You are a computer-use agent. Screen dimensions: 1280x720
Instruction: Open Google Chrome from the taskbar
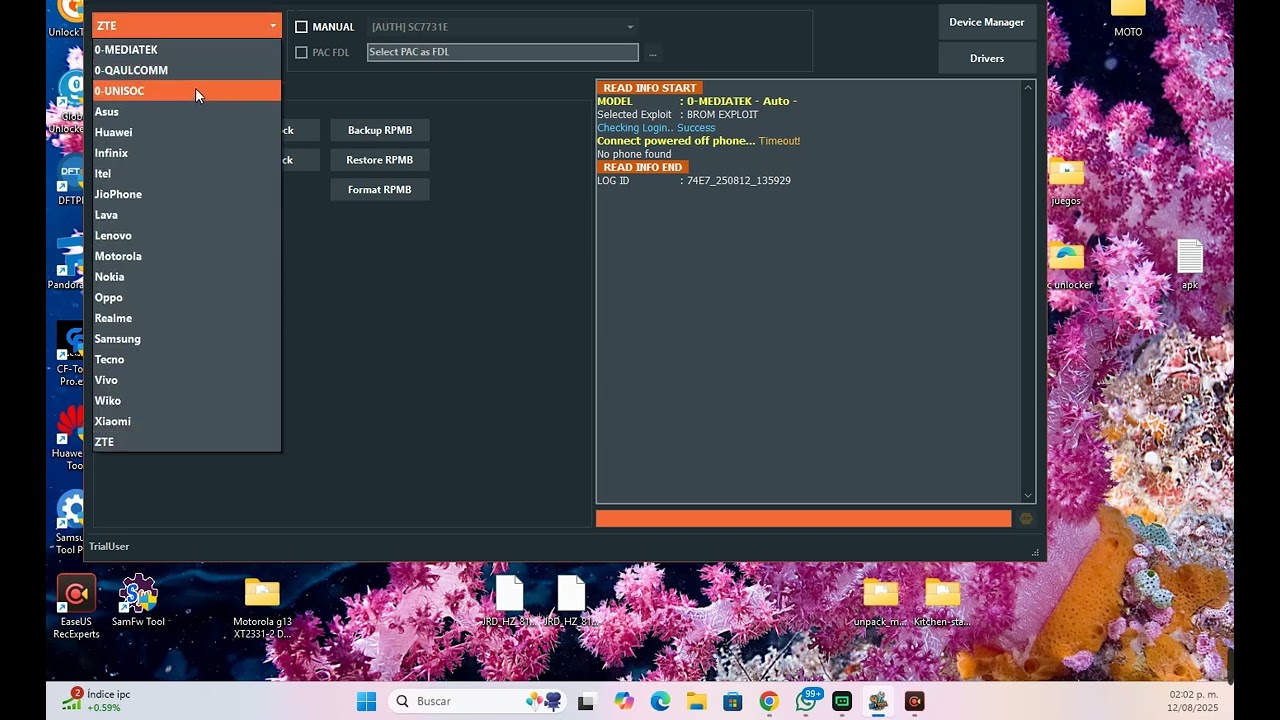pyautogui.click(x=769, y=701)
